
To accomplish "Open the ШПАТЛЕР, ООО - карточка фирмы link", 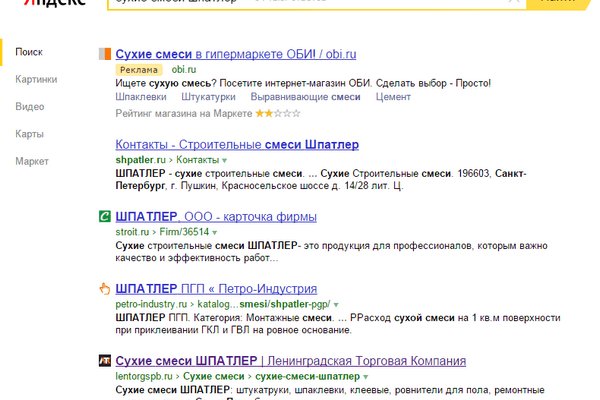I will coord(216,216).
